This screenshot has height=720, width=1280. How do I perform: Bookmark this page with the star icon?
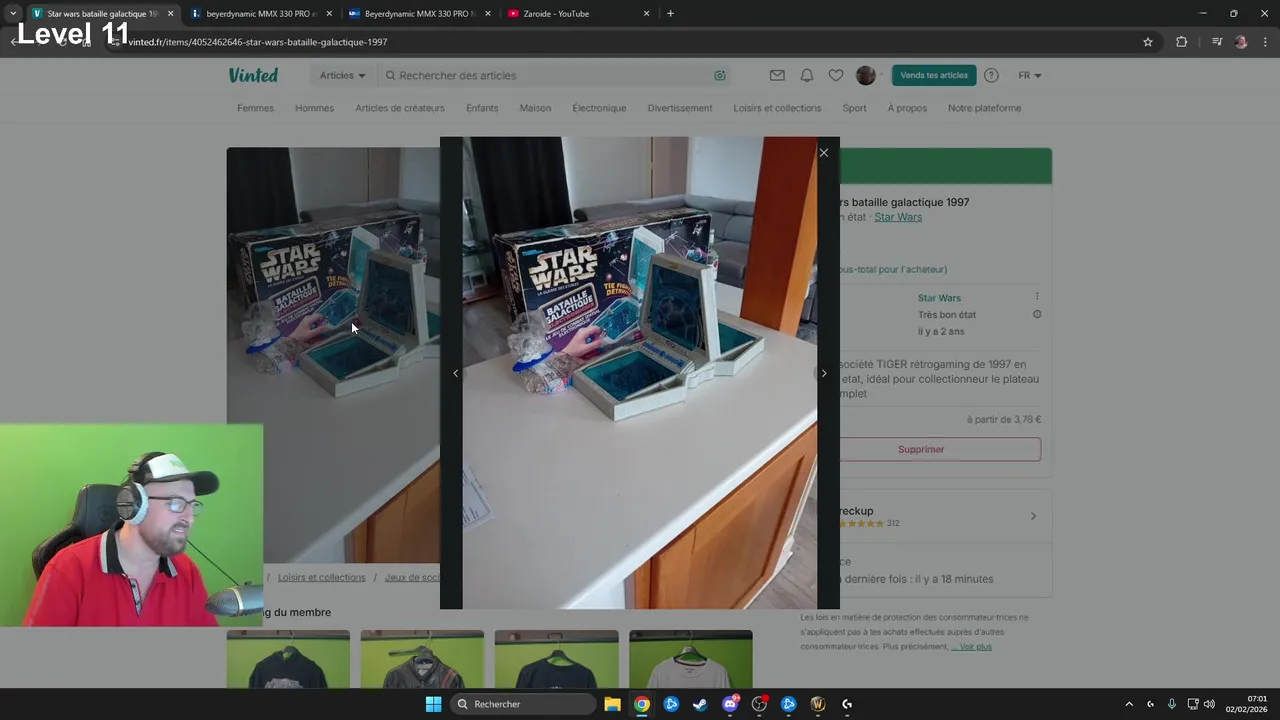coord(1148,42)
